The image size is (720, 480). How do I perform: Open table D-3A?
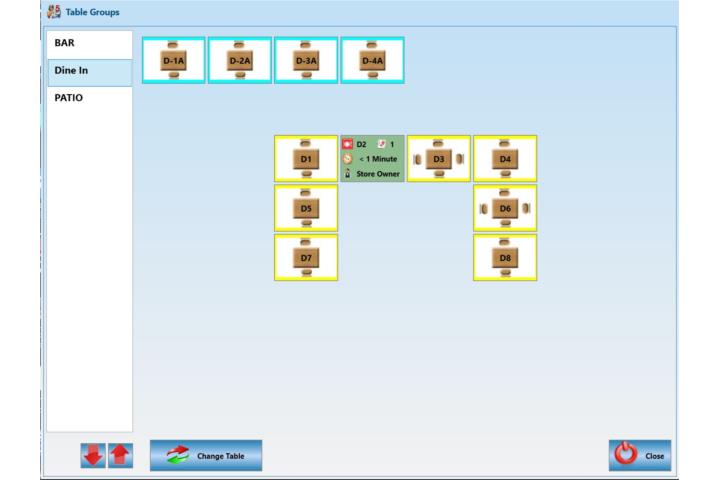306,60
